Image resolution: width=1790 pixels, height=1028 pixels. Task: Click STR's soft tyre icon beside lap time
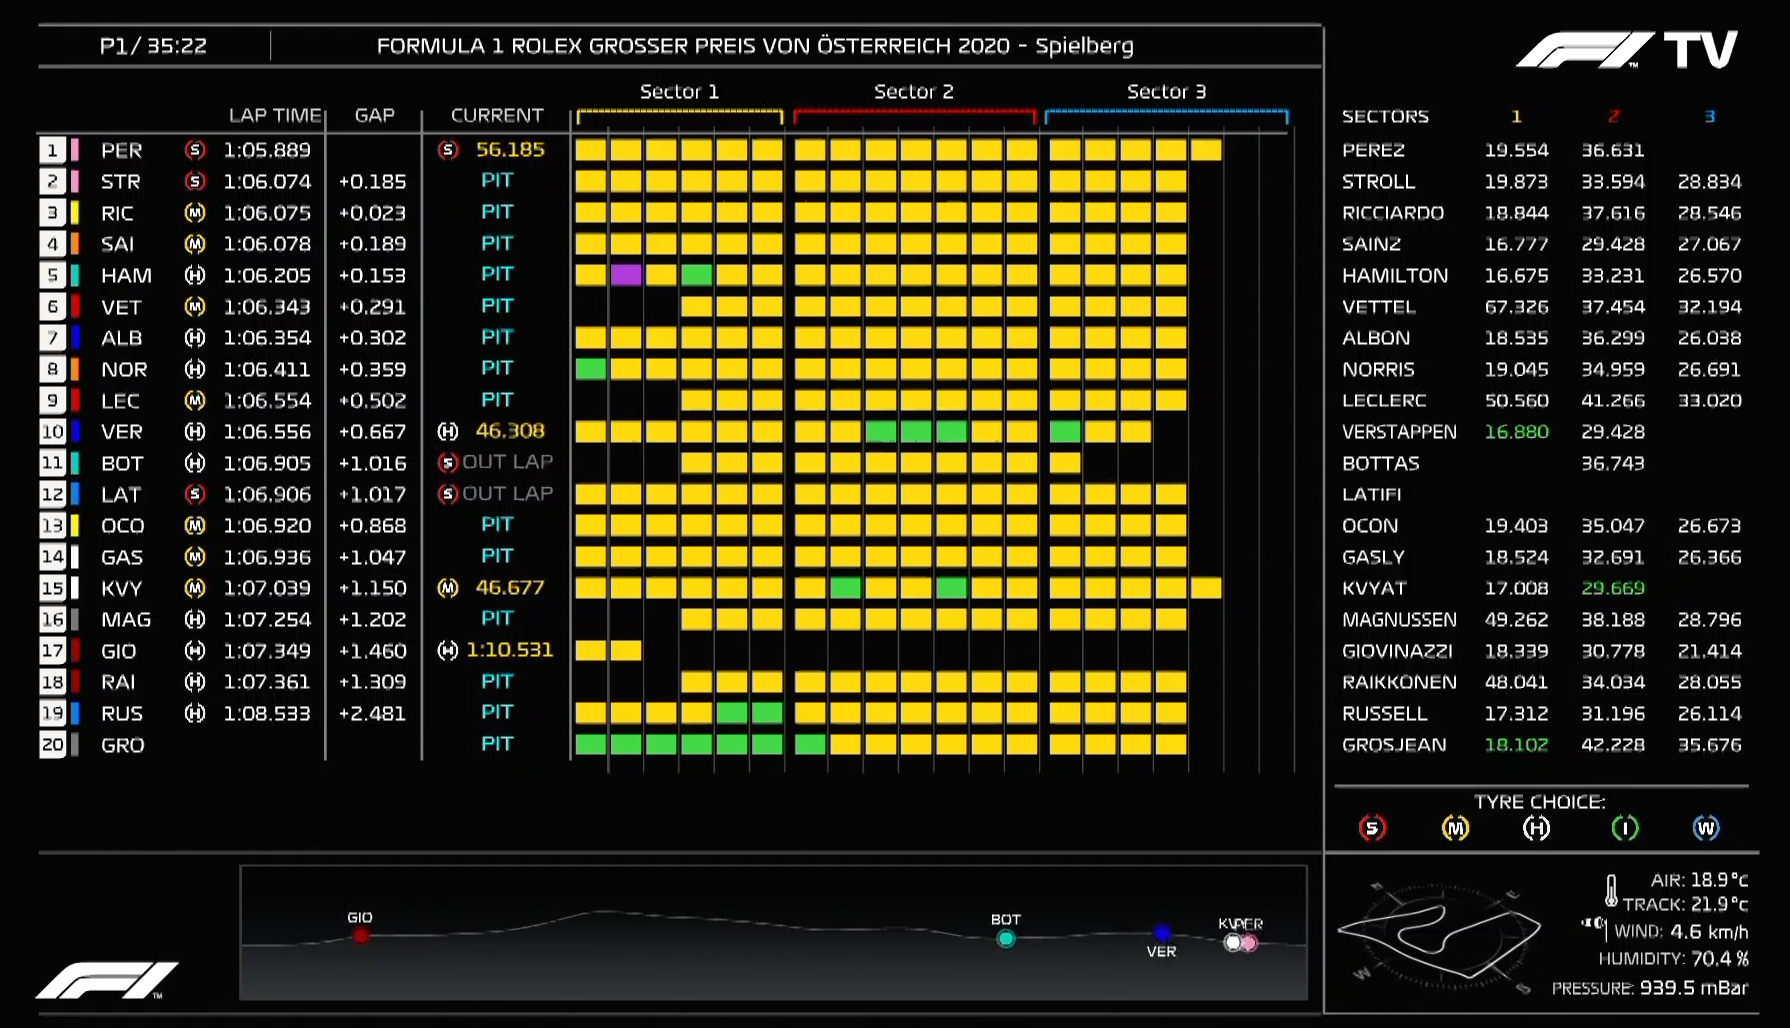(x=195, y=181)
